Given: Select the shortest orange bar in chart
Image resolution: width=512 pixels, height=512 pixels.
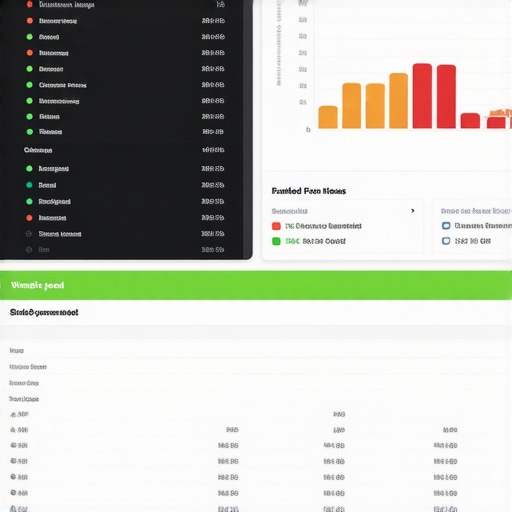Looking at the screenshot, I should tap(328, 117).
